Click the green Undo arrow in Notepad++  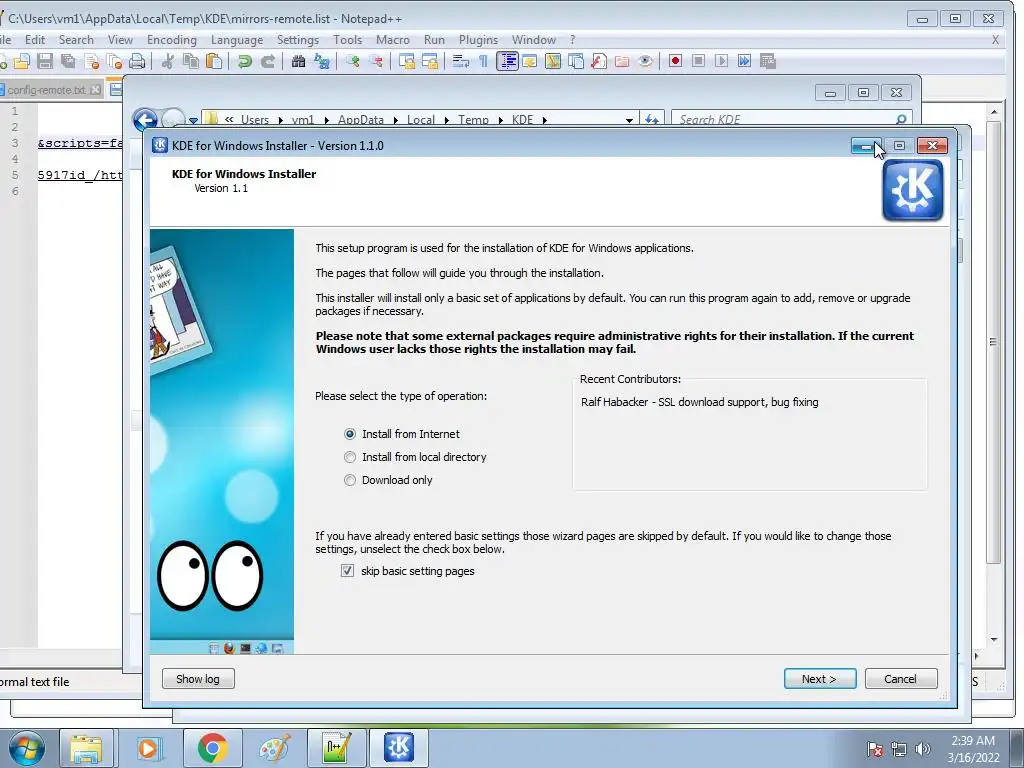coord(245,61)
